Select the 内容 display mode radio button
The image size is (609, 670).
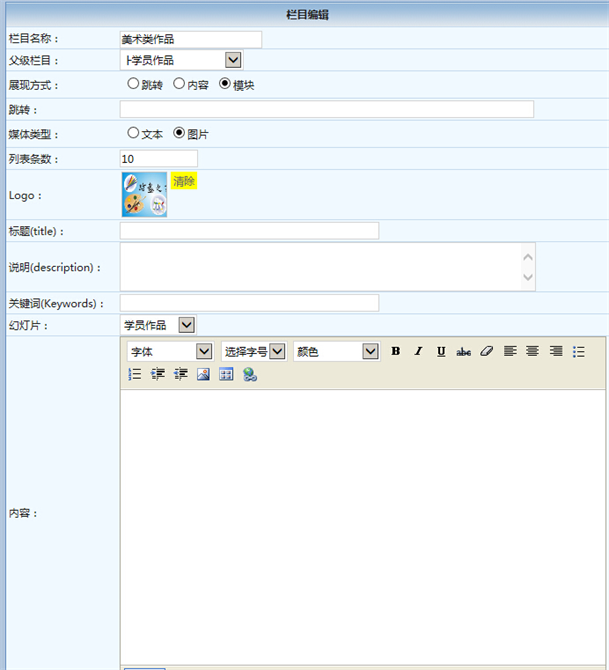click(x=179, y=84)
